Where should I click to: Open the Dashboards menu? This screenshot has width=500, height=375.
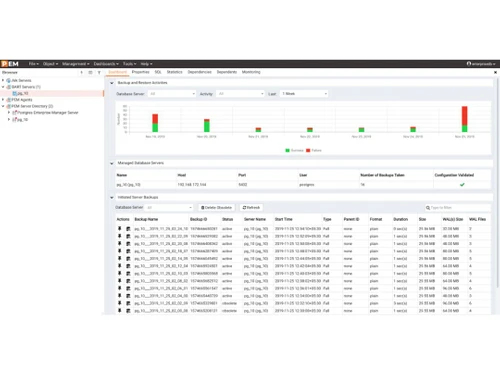tap(106, 64)
